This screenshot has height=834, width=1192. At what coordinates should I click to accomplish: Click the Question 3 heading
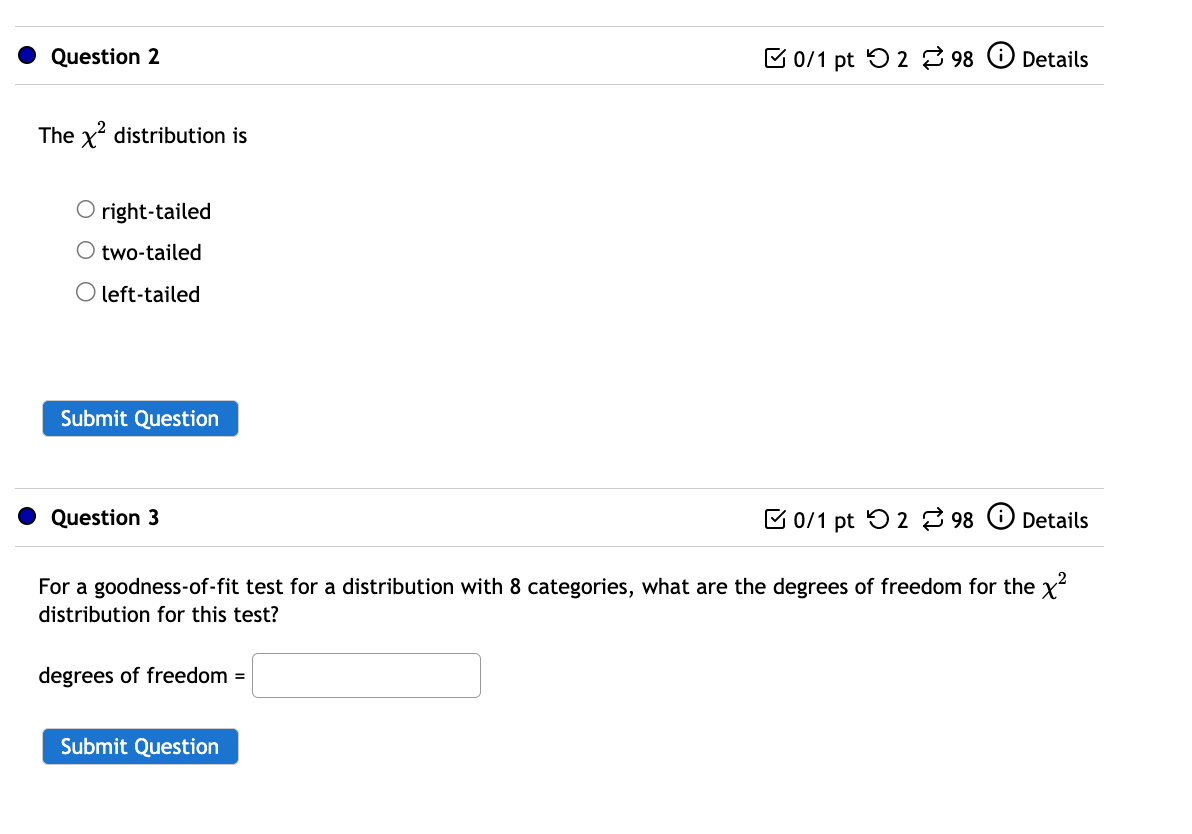105,517
